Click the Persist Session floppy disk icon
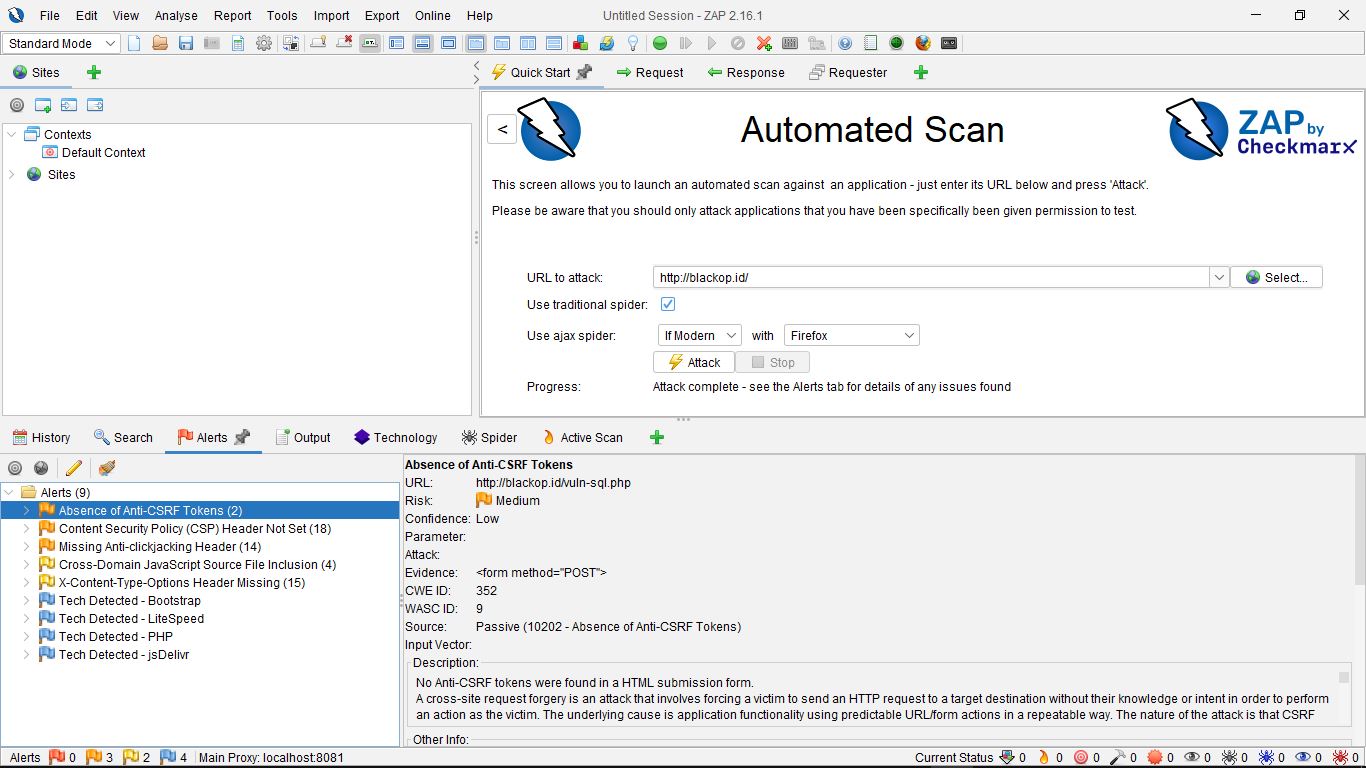1366x768 pixels. (186, 43)
